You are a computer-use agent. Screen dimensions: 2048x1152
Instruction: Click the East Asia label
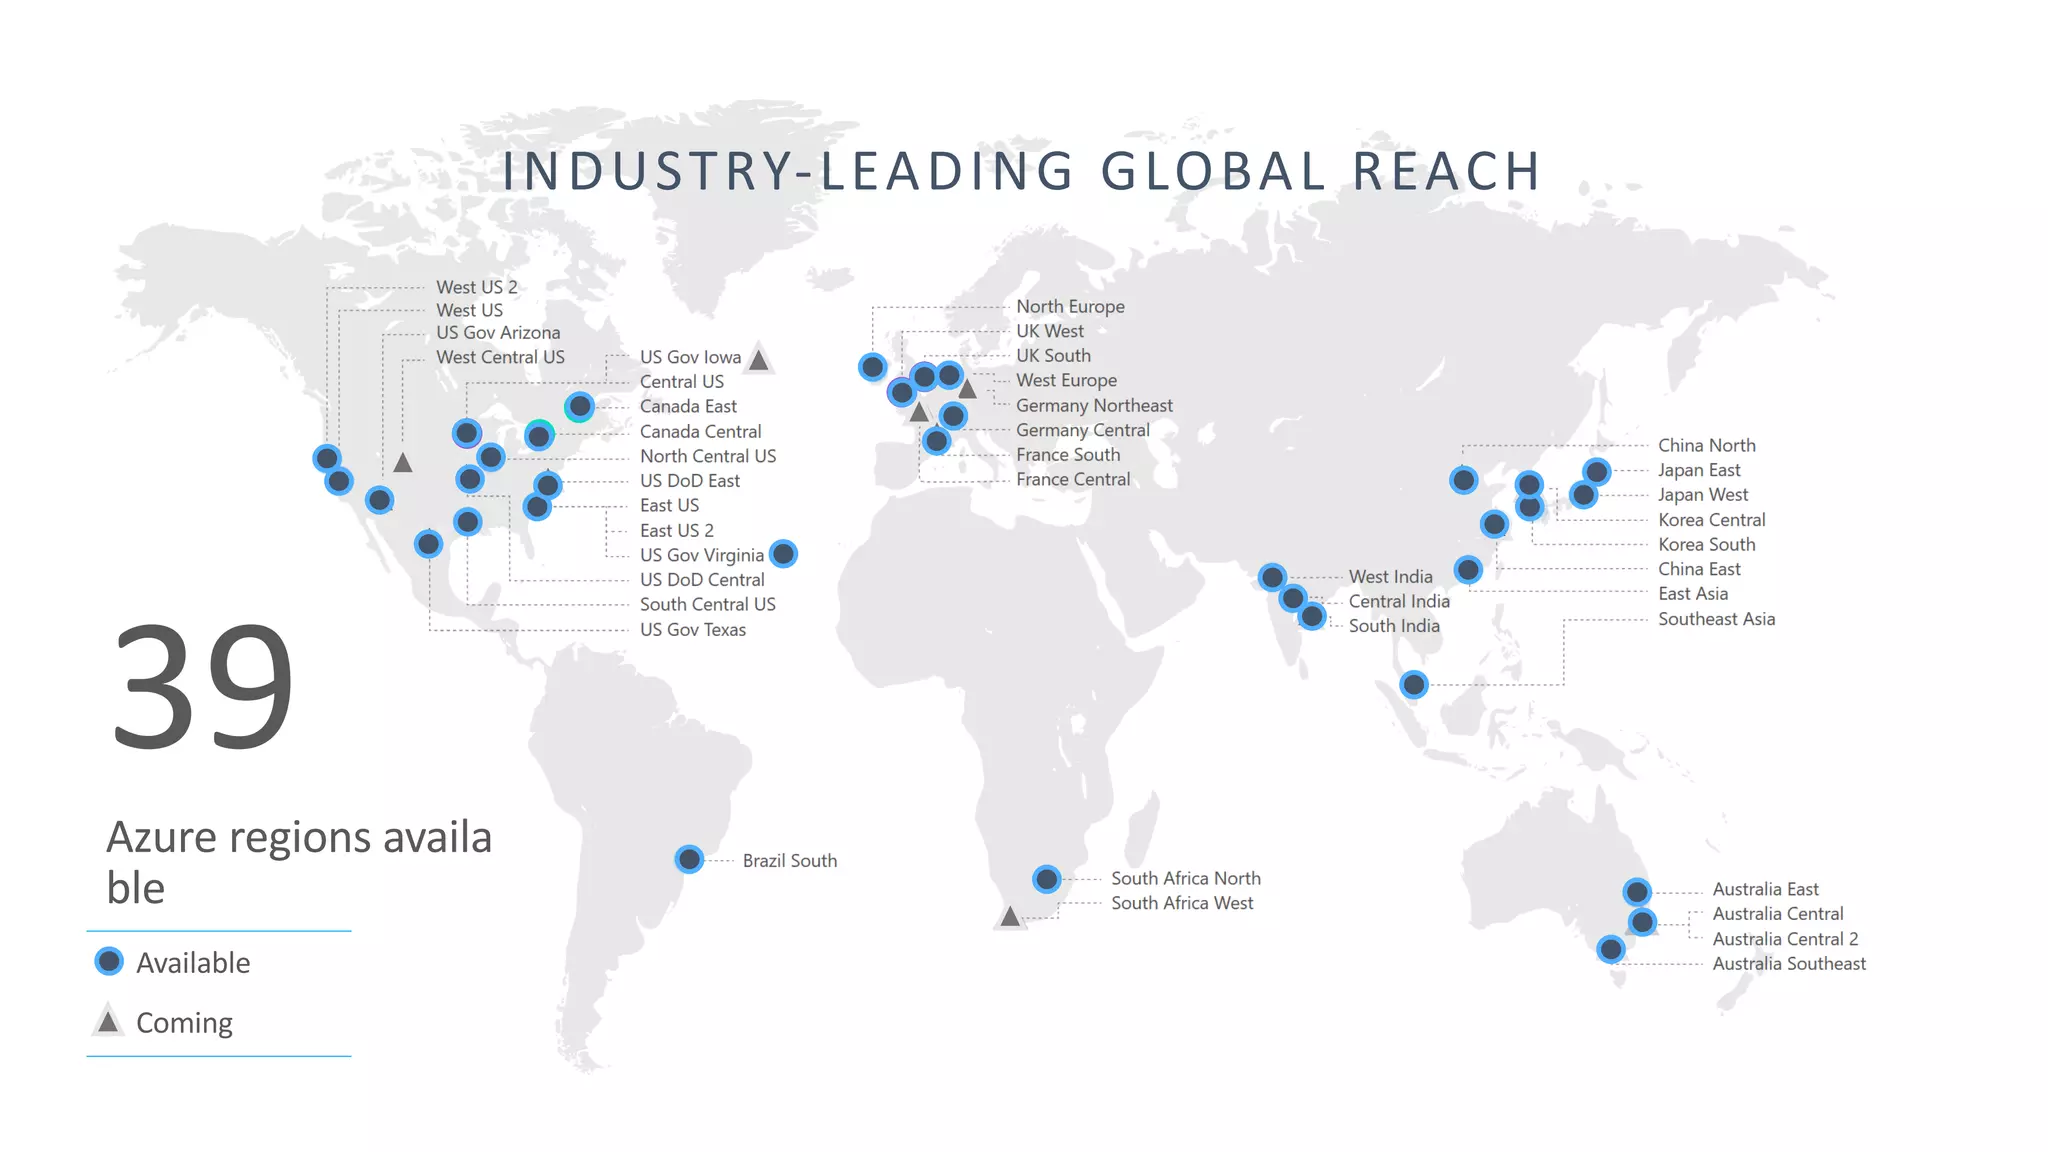(x=1693, y=594)
